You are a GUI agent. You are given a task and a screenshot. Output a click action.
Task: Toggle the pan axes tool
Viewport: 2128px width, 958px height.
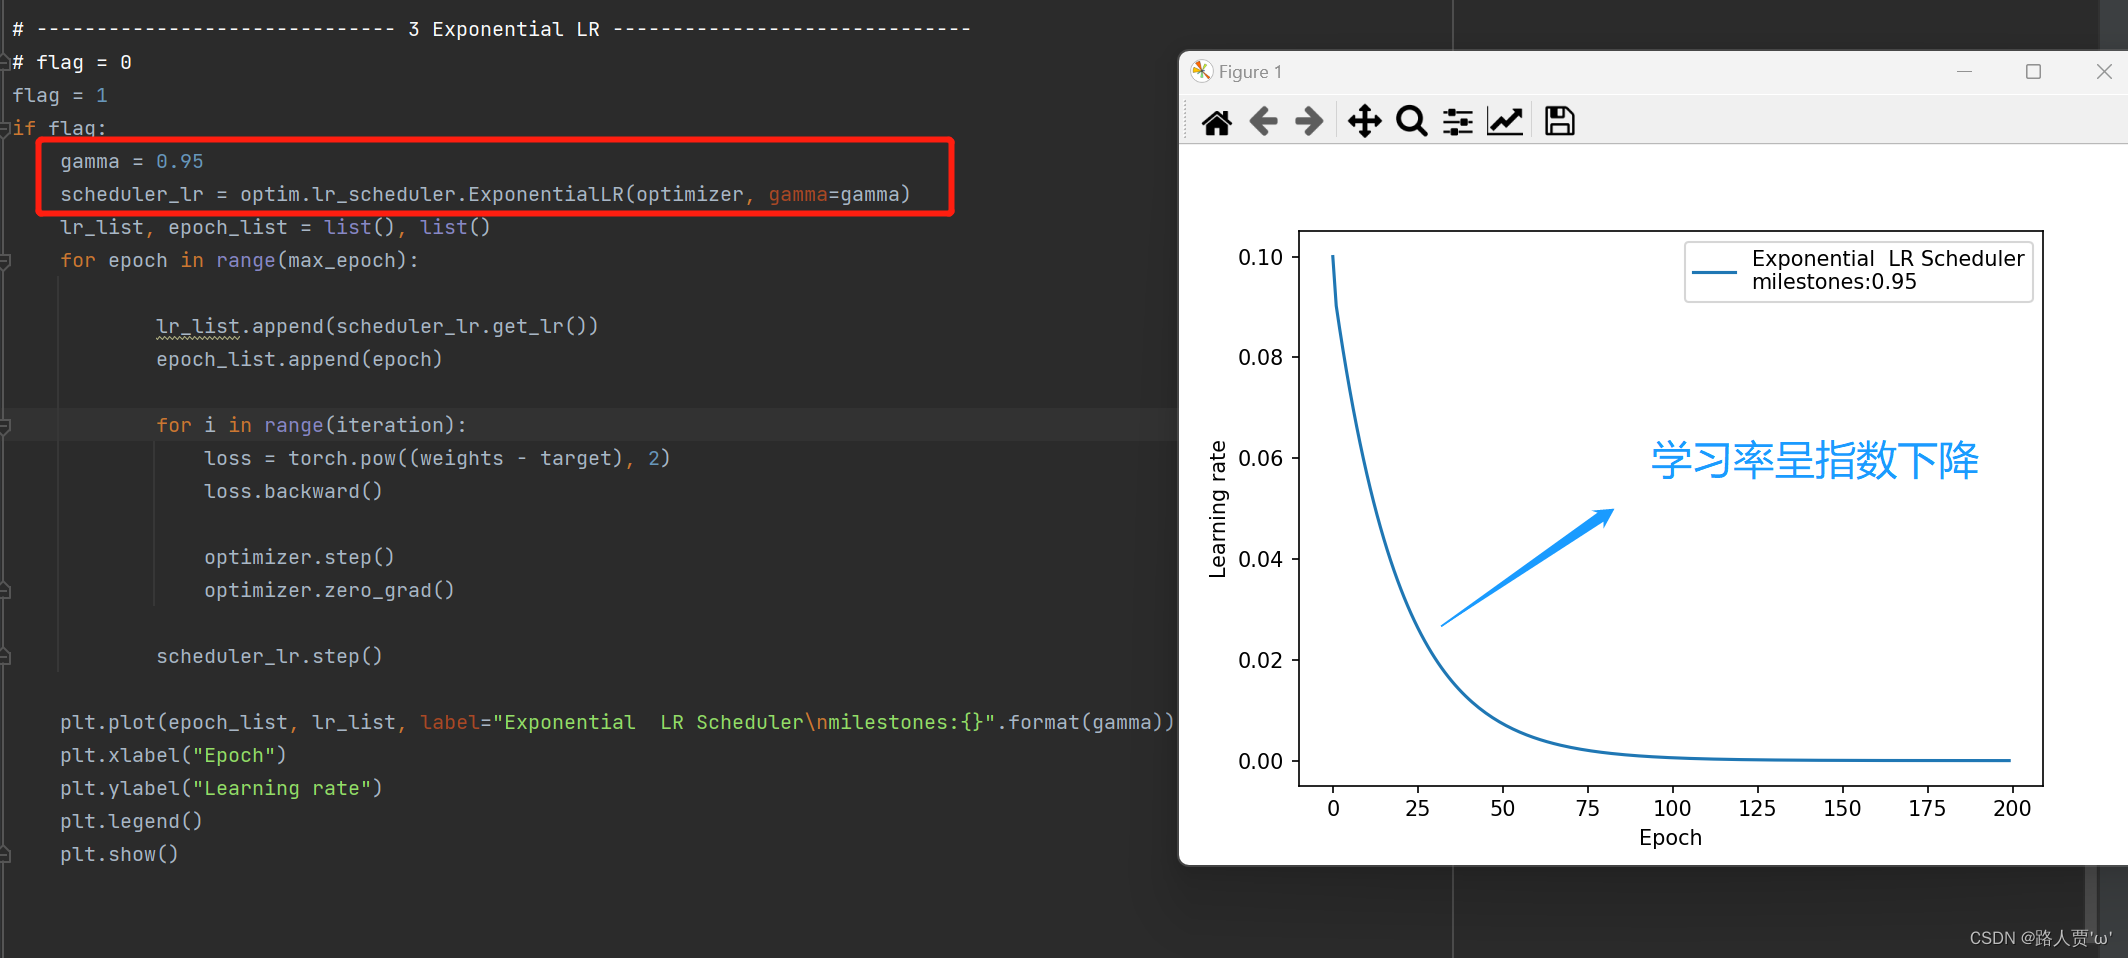1364,122
